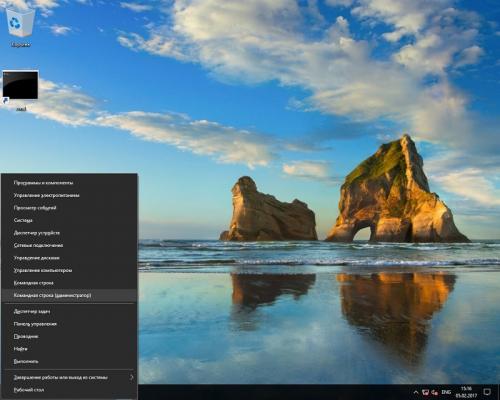Expand 'Завершение работы или выход из системы' submenu

(x=69, y=377)
